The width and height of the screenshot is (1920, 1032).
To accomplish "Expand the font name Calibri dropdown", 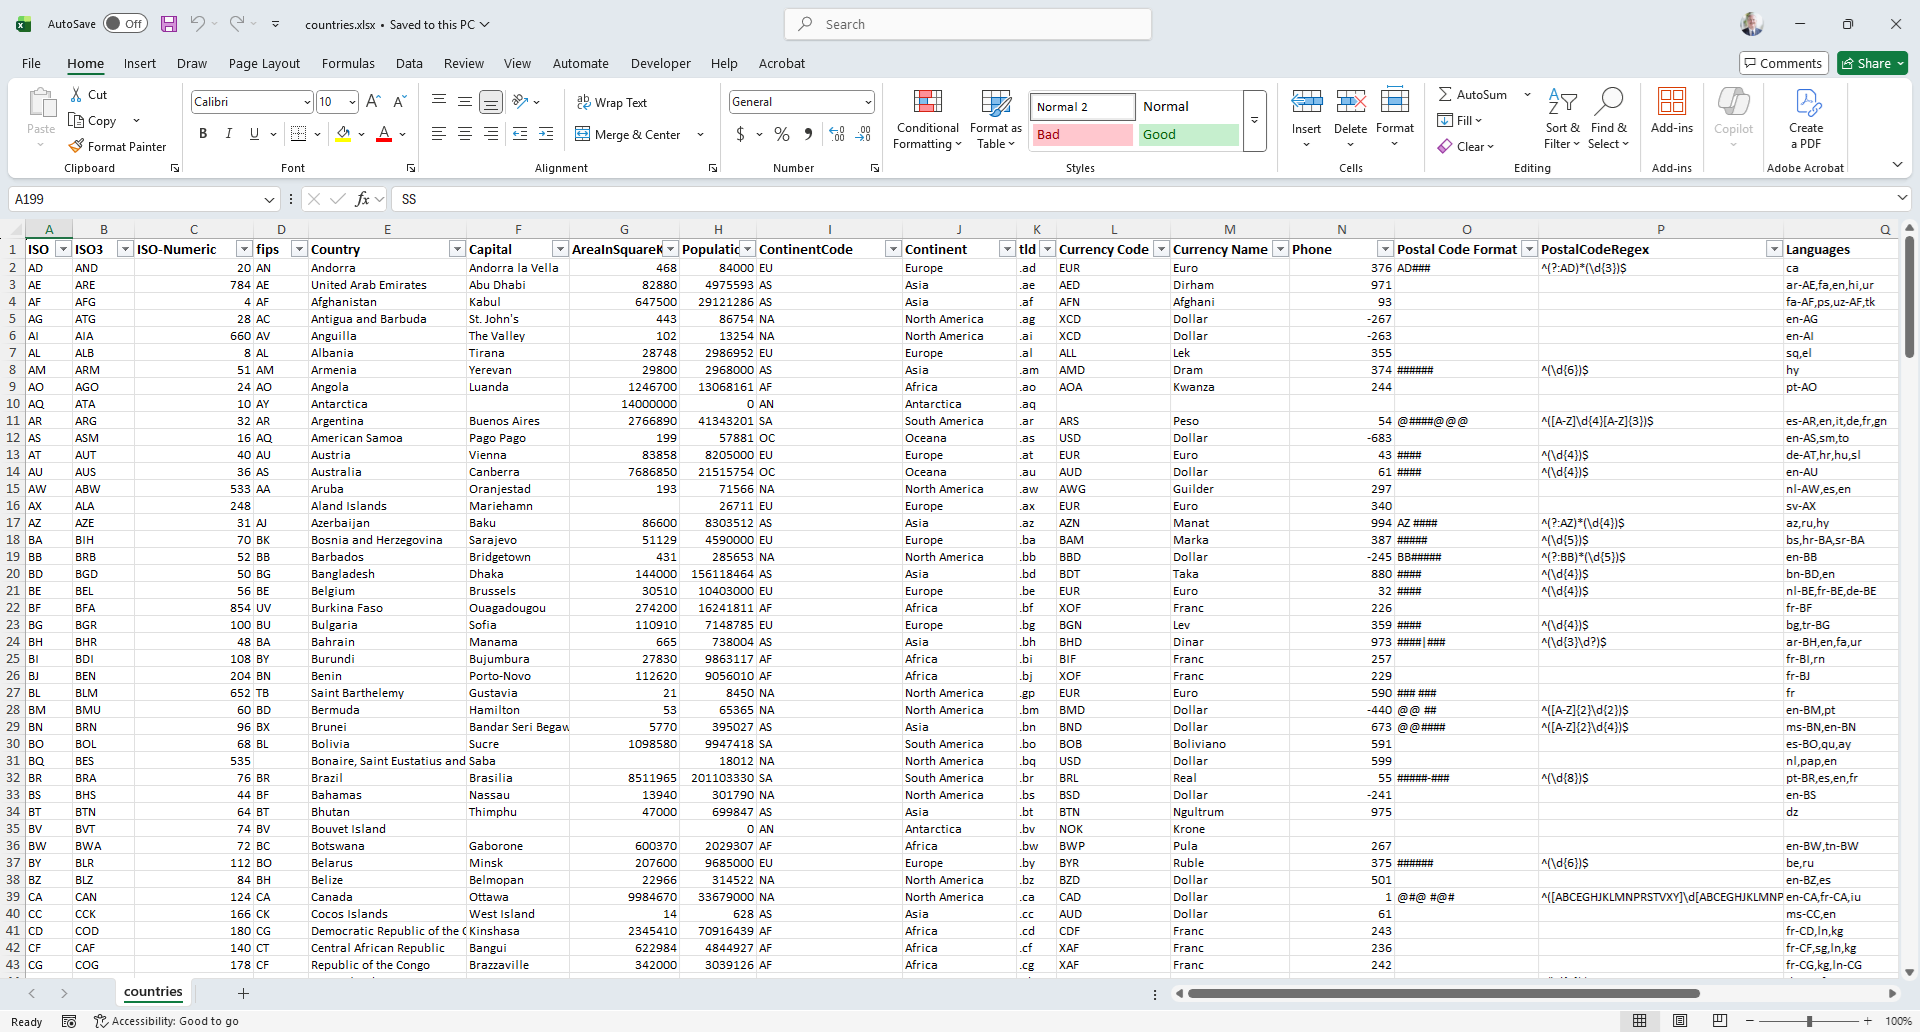I will pos(307,102).
